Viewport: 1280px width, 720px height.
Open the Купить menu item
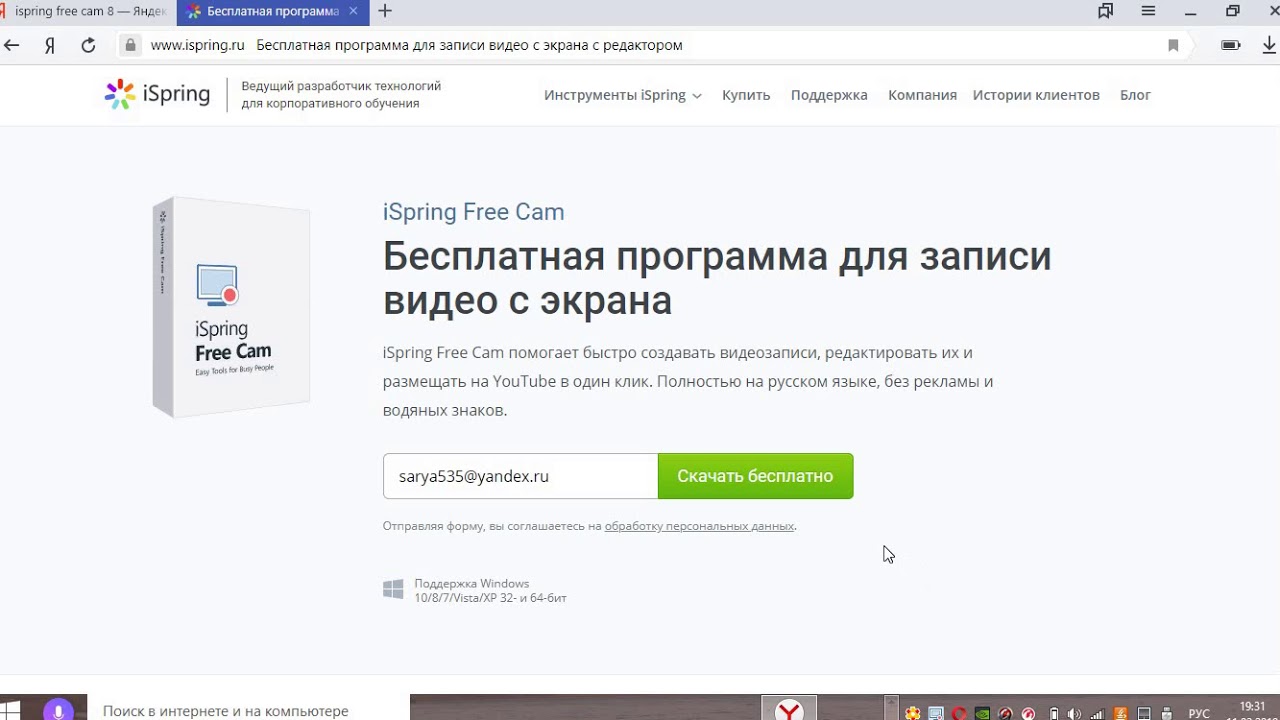[746, 95]
